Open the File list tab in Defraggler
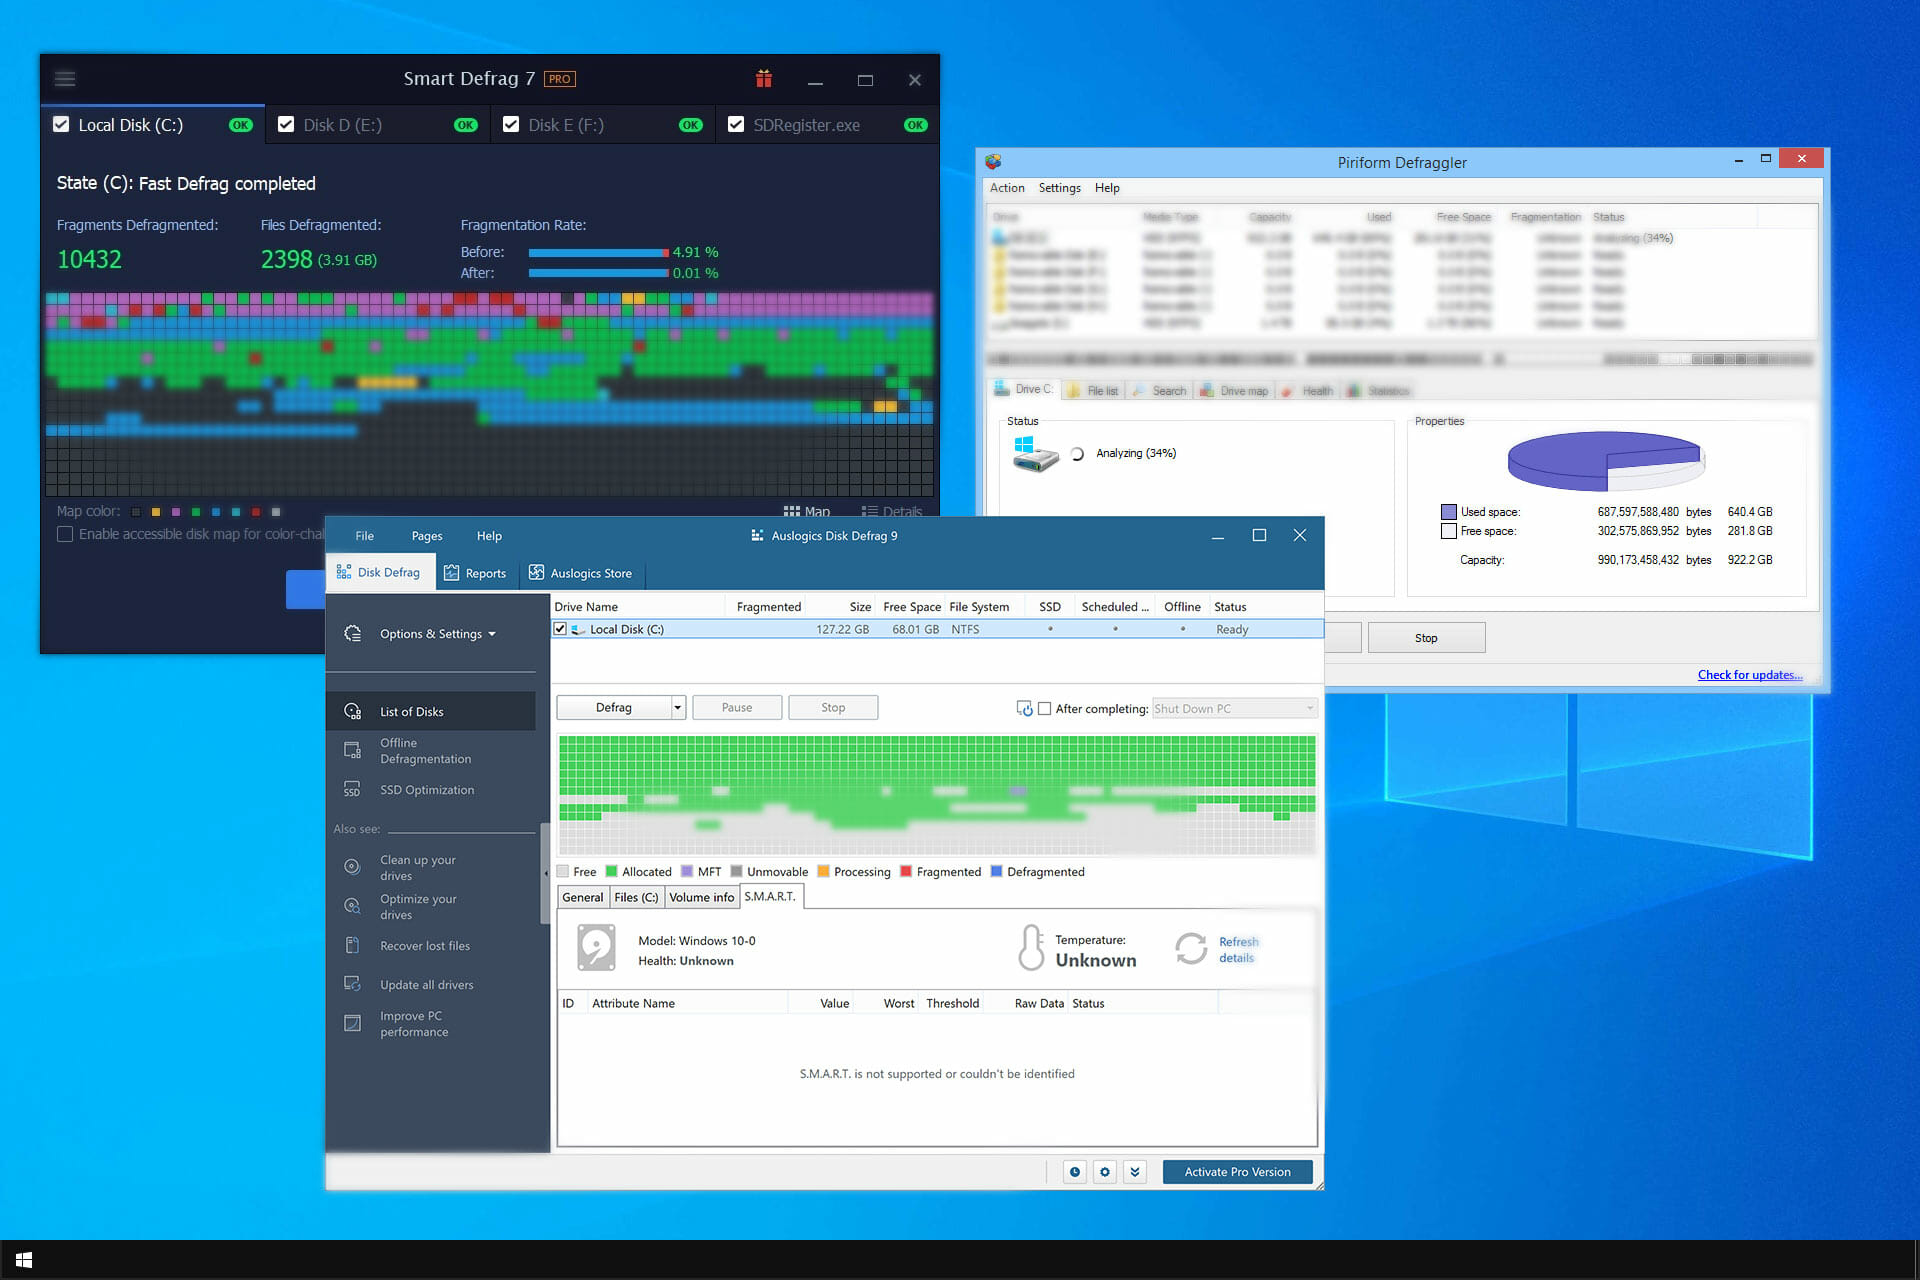This screenshot has height=1280, width=1920. pos(1093,391)
